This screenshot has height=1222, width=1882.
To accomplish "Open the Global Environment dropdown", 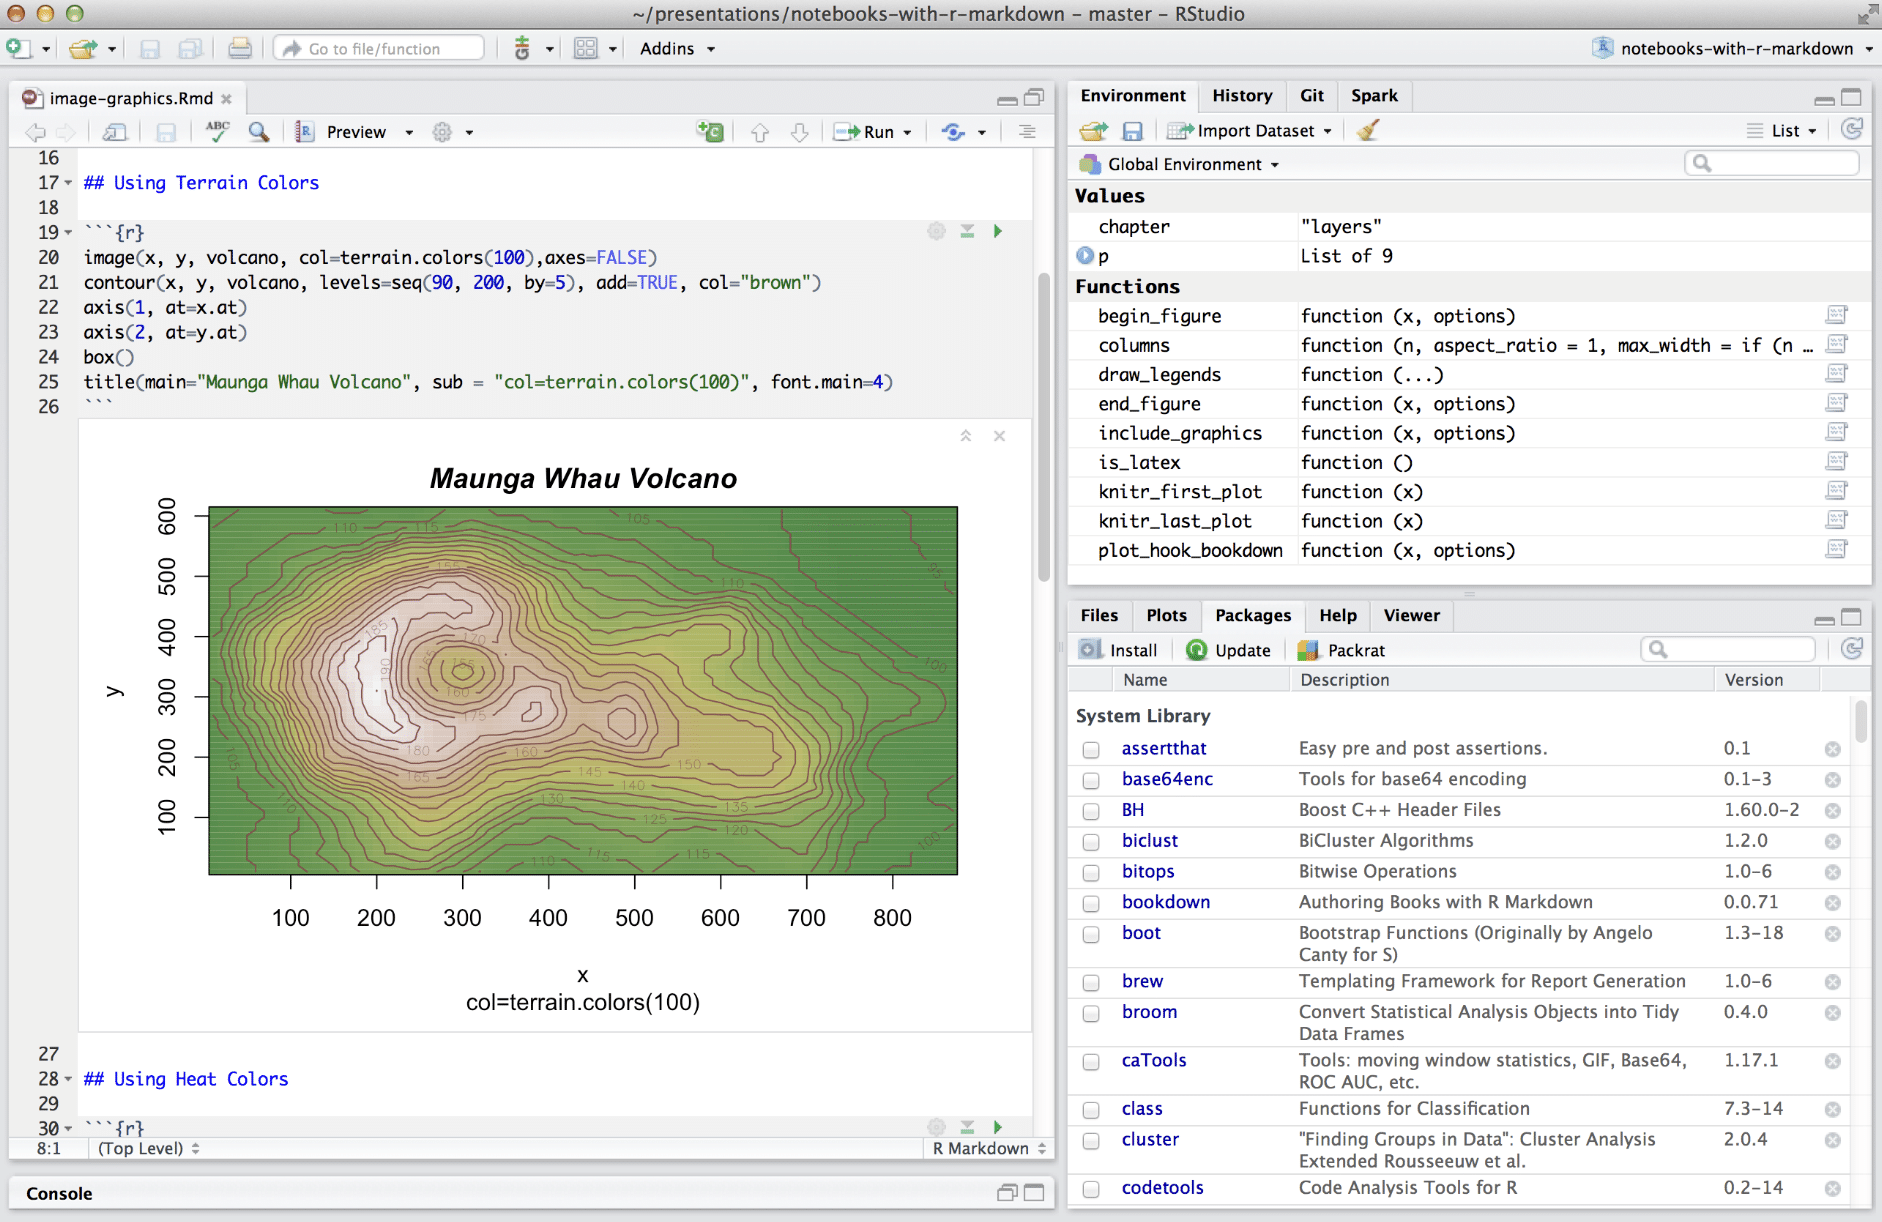I will tap(1180, 164).
